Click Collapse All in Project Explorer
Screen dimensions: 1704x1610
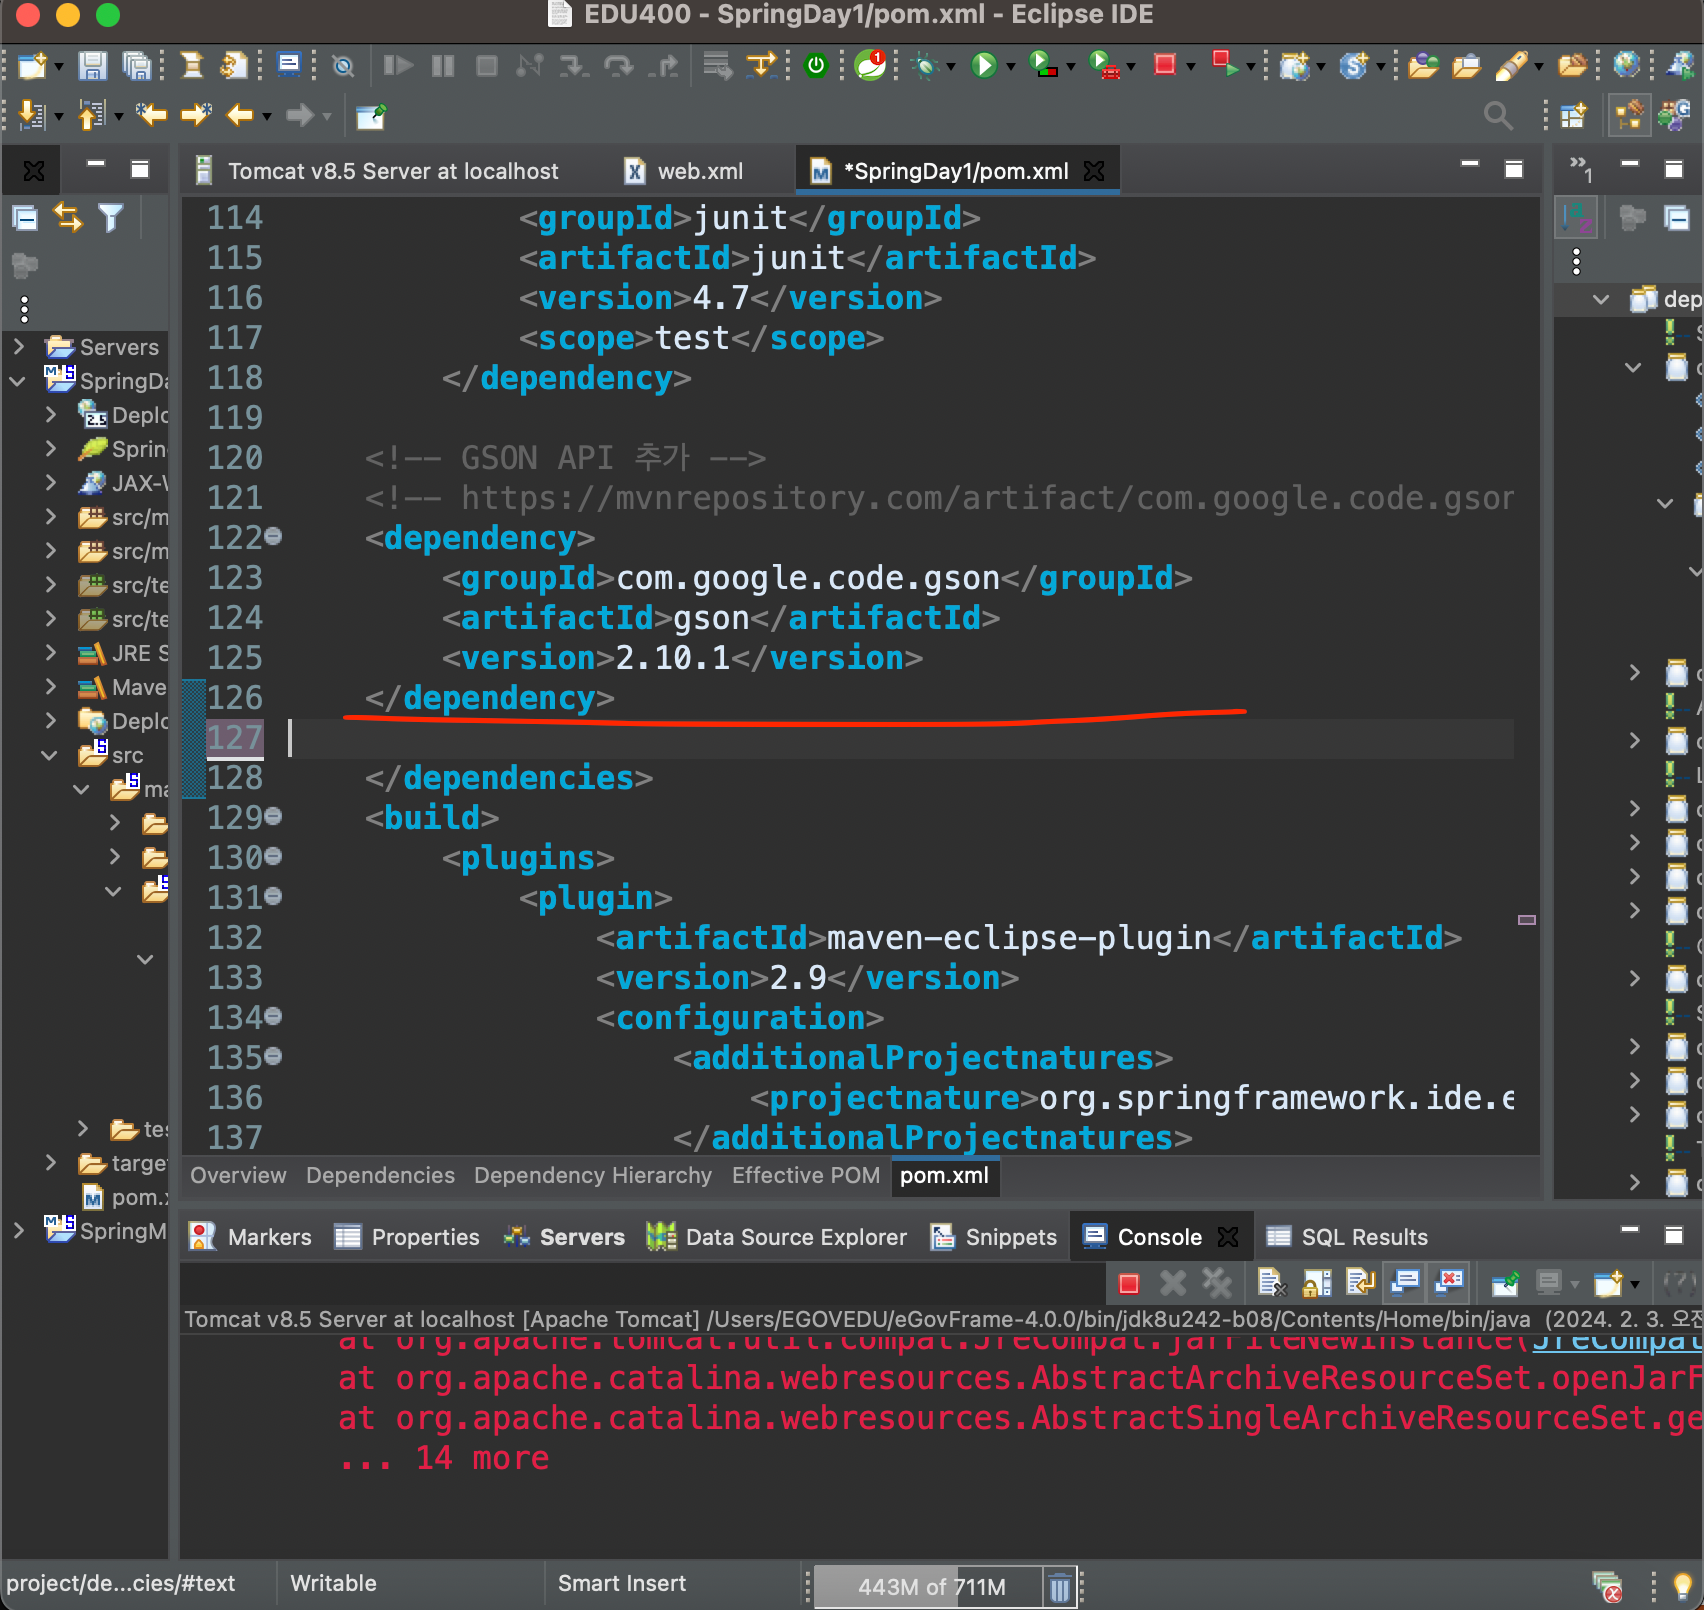coord(25,218)
